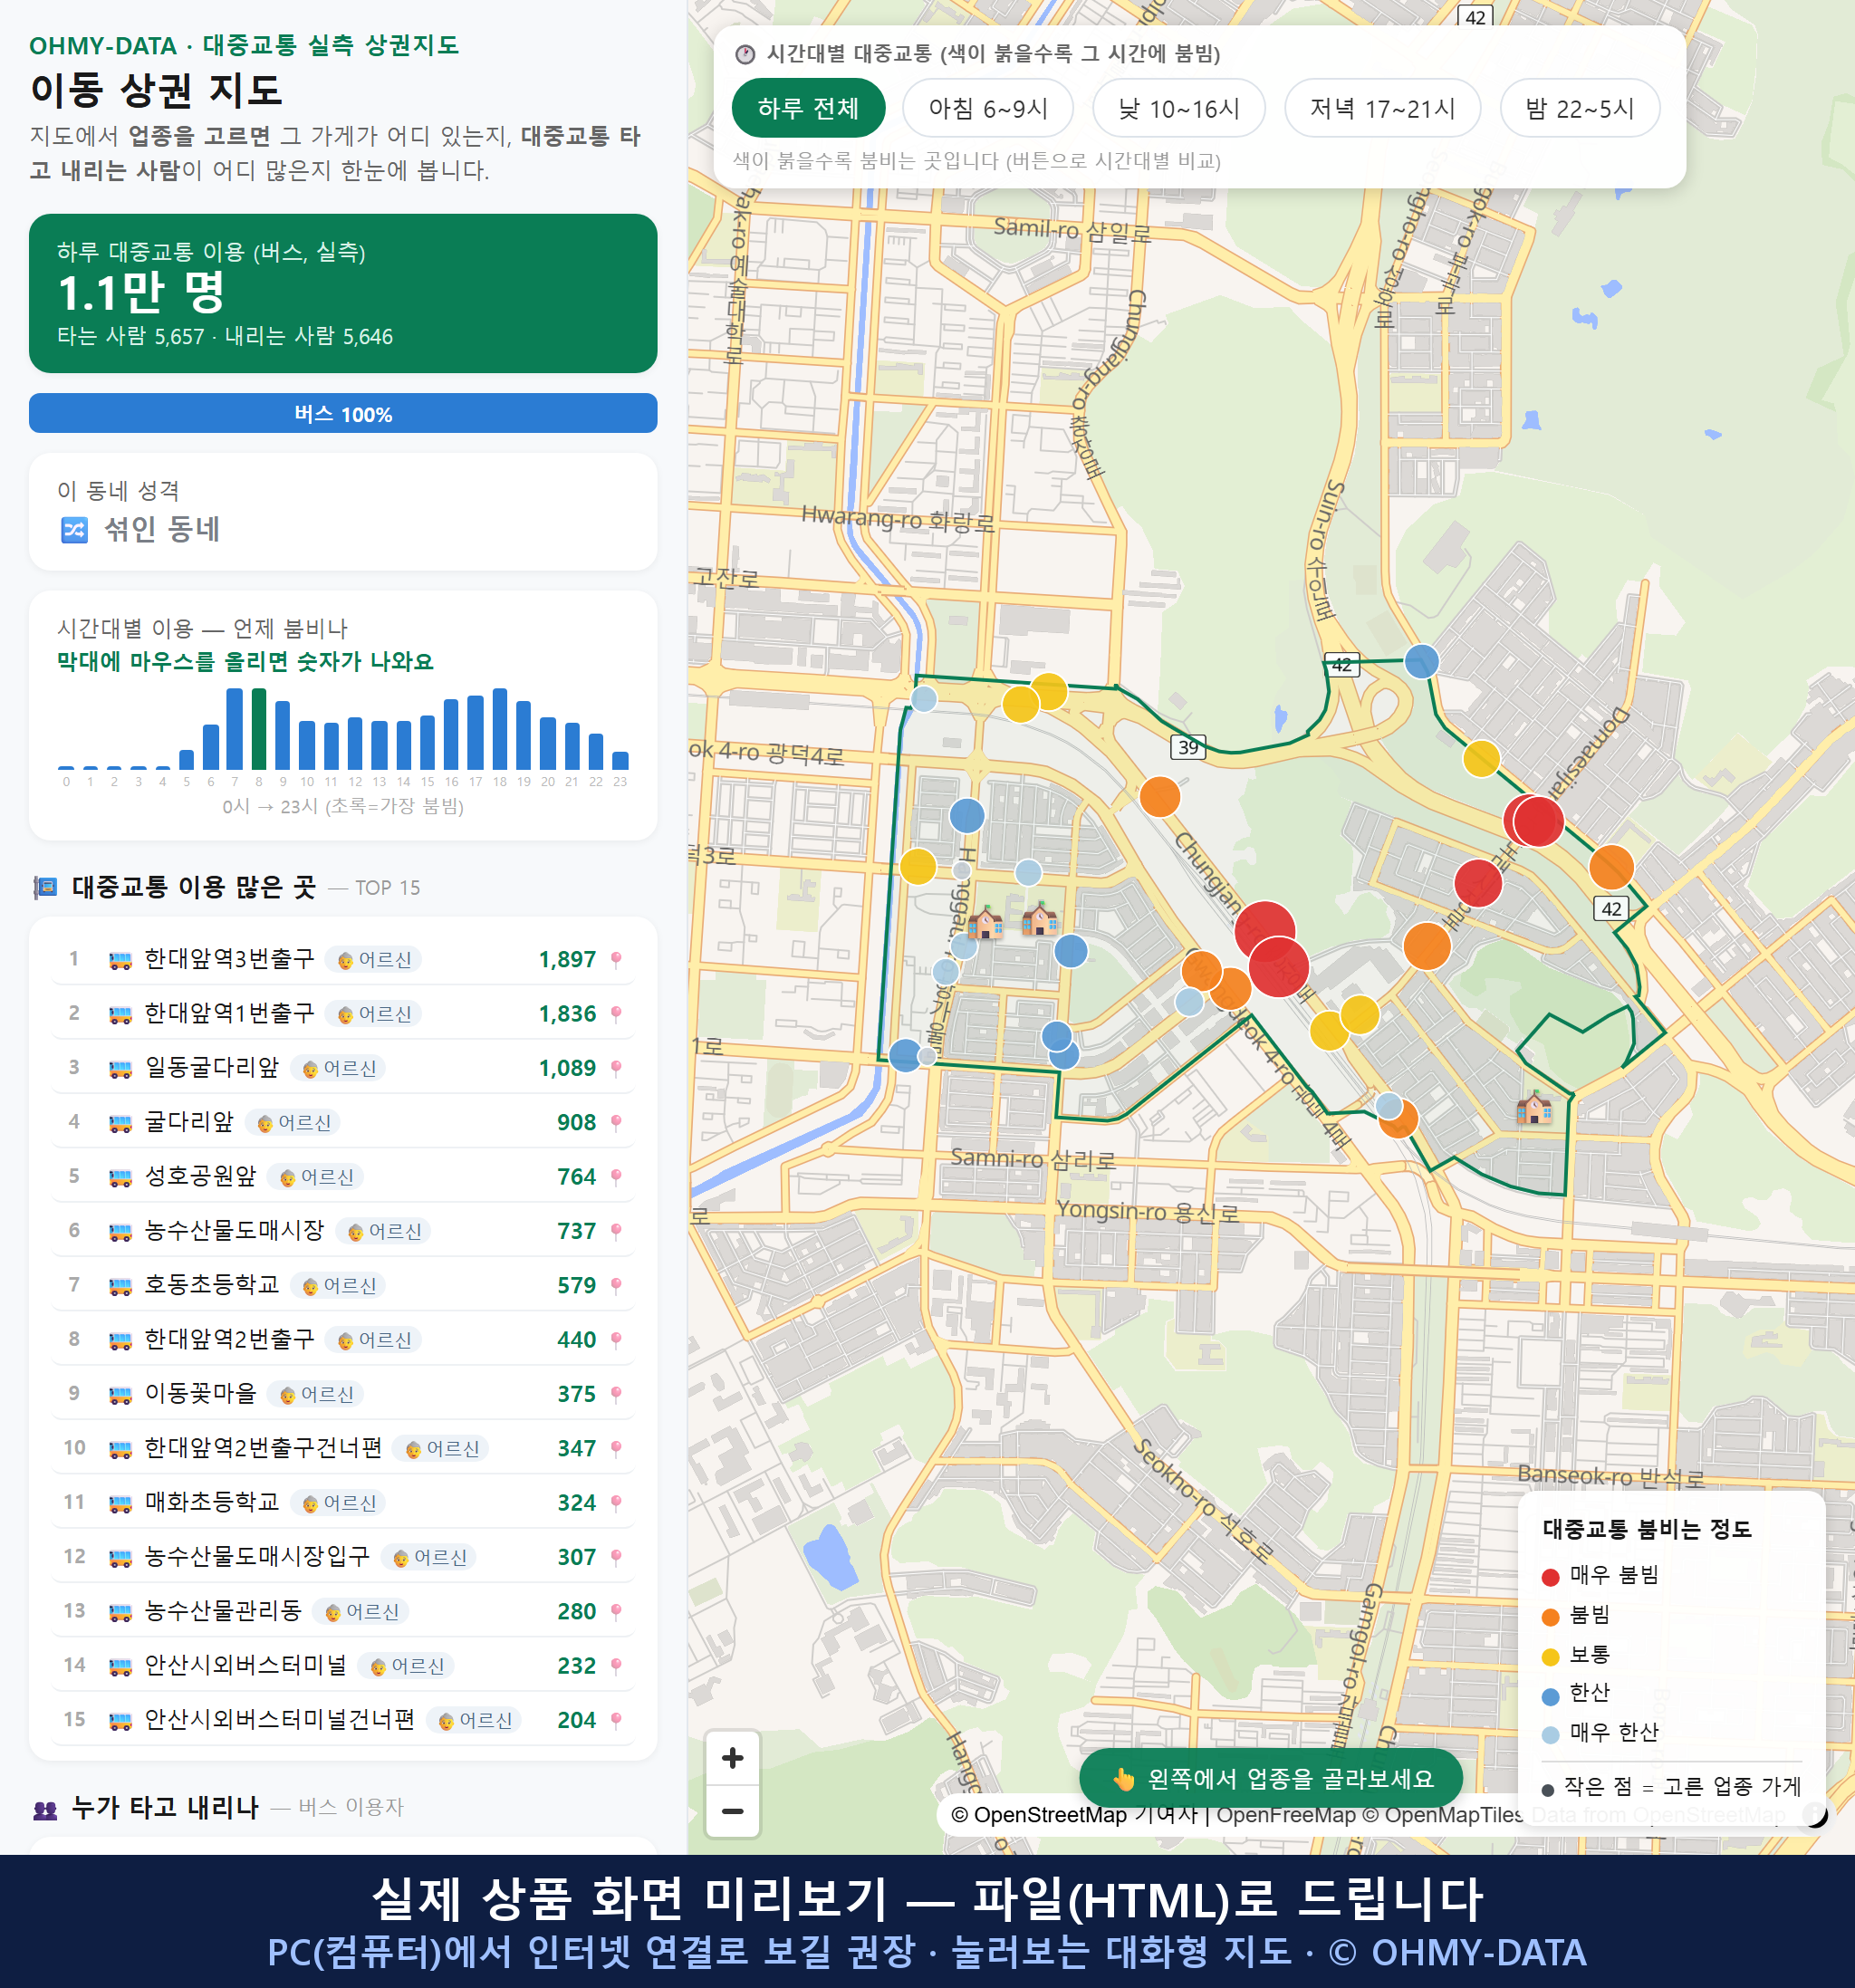Select the 낮 10~16시 time filter

point(1179,108)
